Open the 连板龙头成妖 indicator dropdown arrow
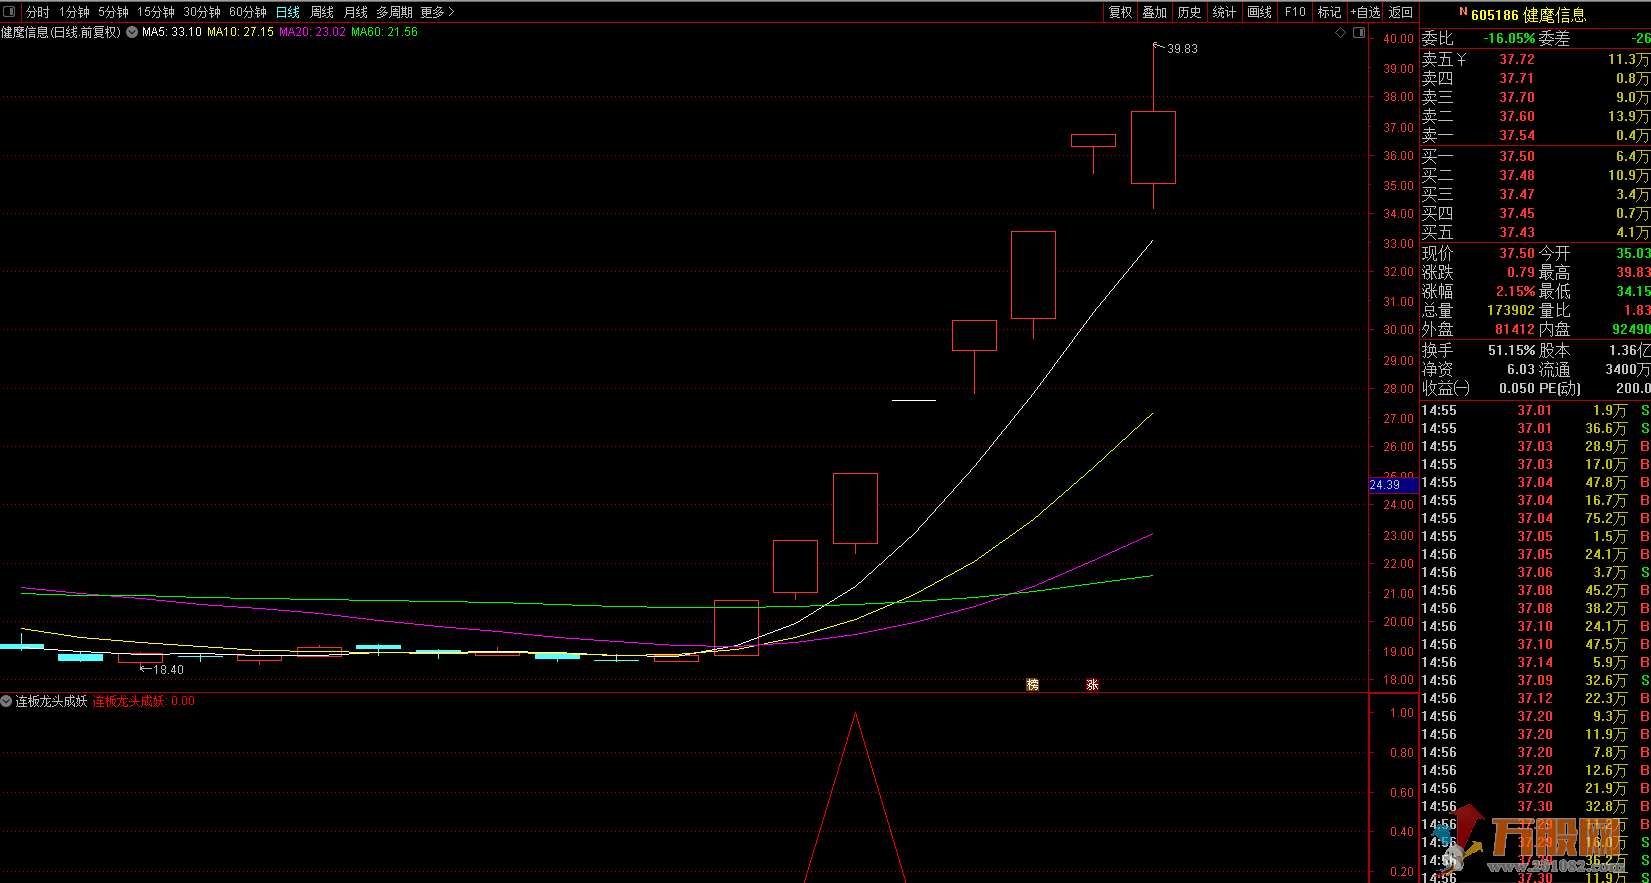The image size is (1651, 883). pyautogui.click(x=7, y=701)
